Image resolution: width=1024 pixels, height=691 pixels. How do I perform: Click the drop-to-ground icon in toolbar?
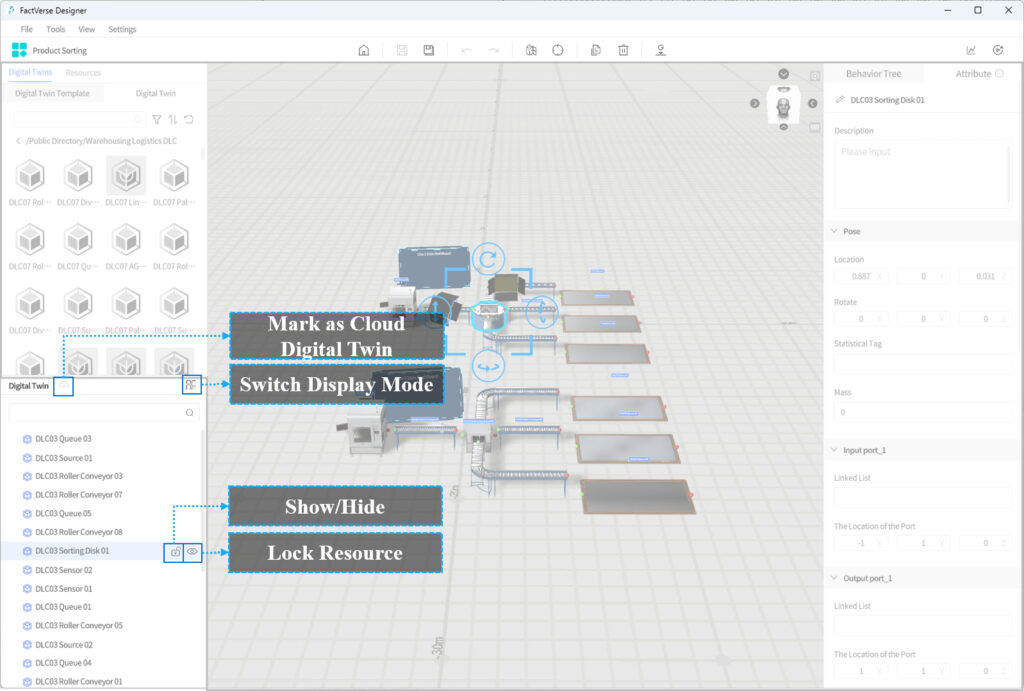pyautogui.click(x=661, y=50)
